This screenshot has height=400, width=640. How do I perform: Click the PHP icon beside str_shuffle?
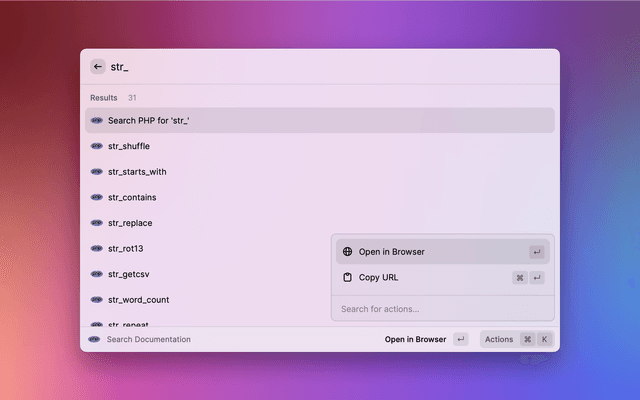point(97,146)
